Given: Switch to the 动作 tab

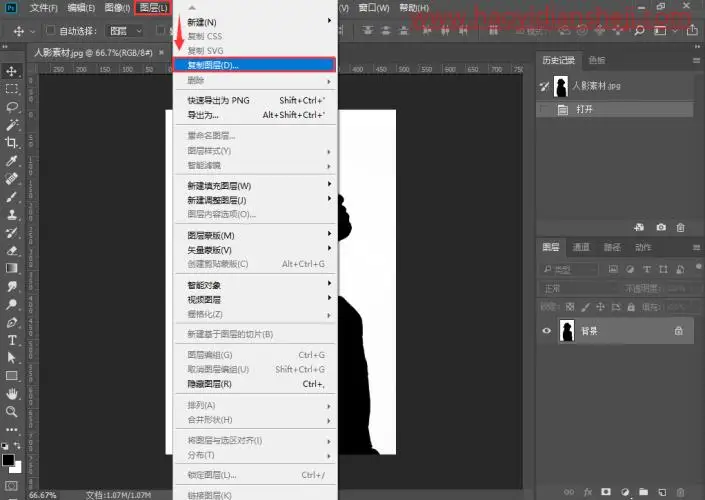Looking at the screenshot, I should click(x=643, y=247).
